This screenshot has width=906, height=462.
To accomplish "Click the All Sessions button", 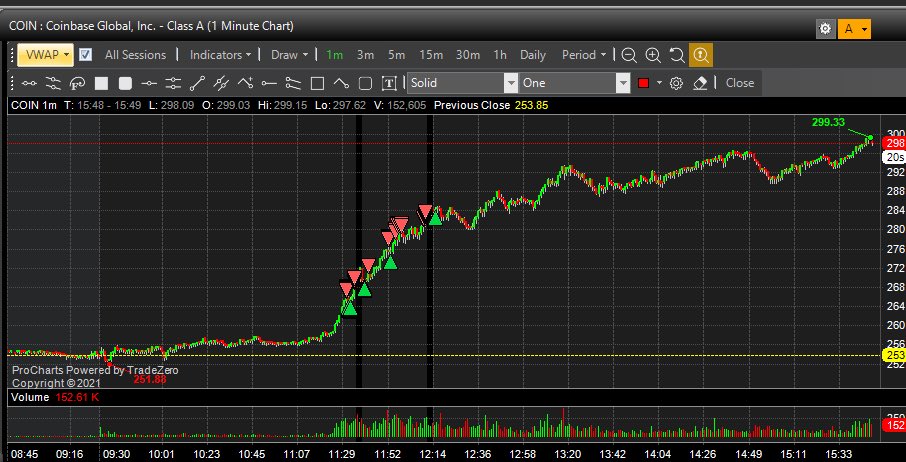I will [135, 55].
